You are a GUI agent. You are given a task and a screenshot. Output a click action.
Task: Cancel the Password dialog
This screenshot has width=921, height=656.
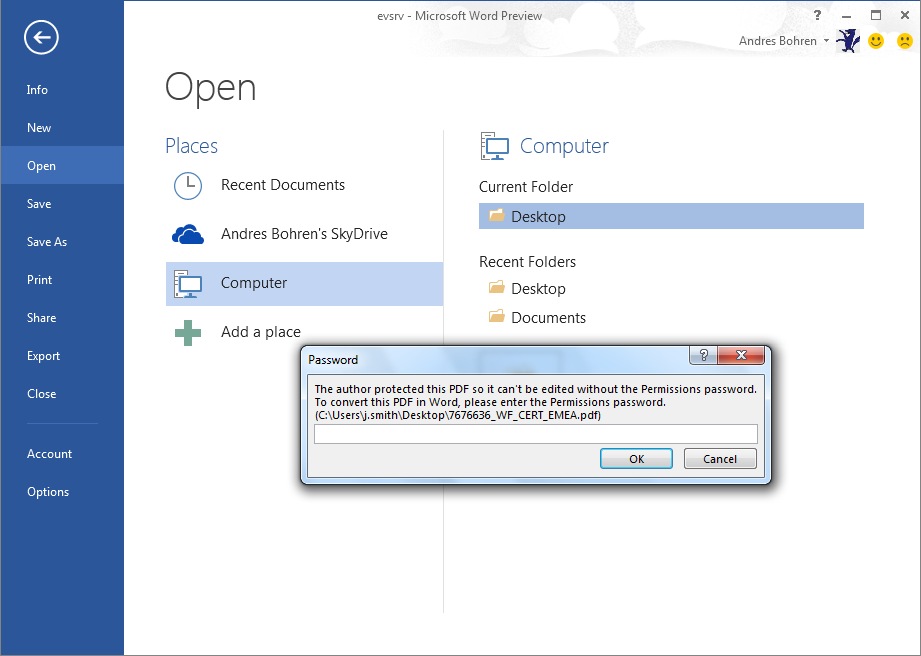pos(720,459)
